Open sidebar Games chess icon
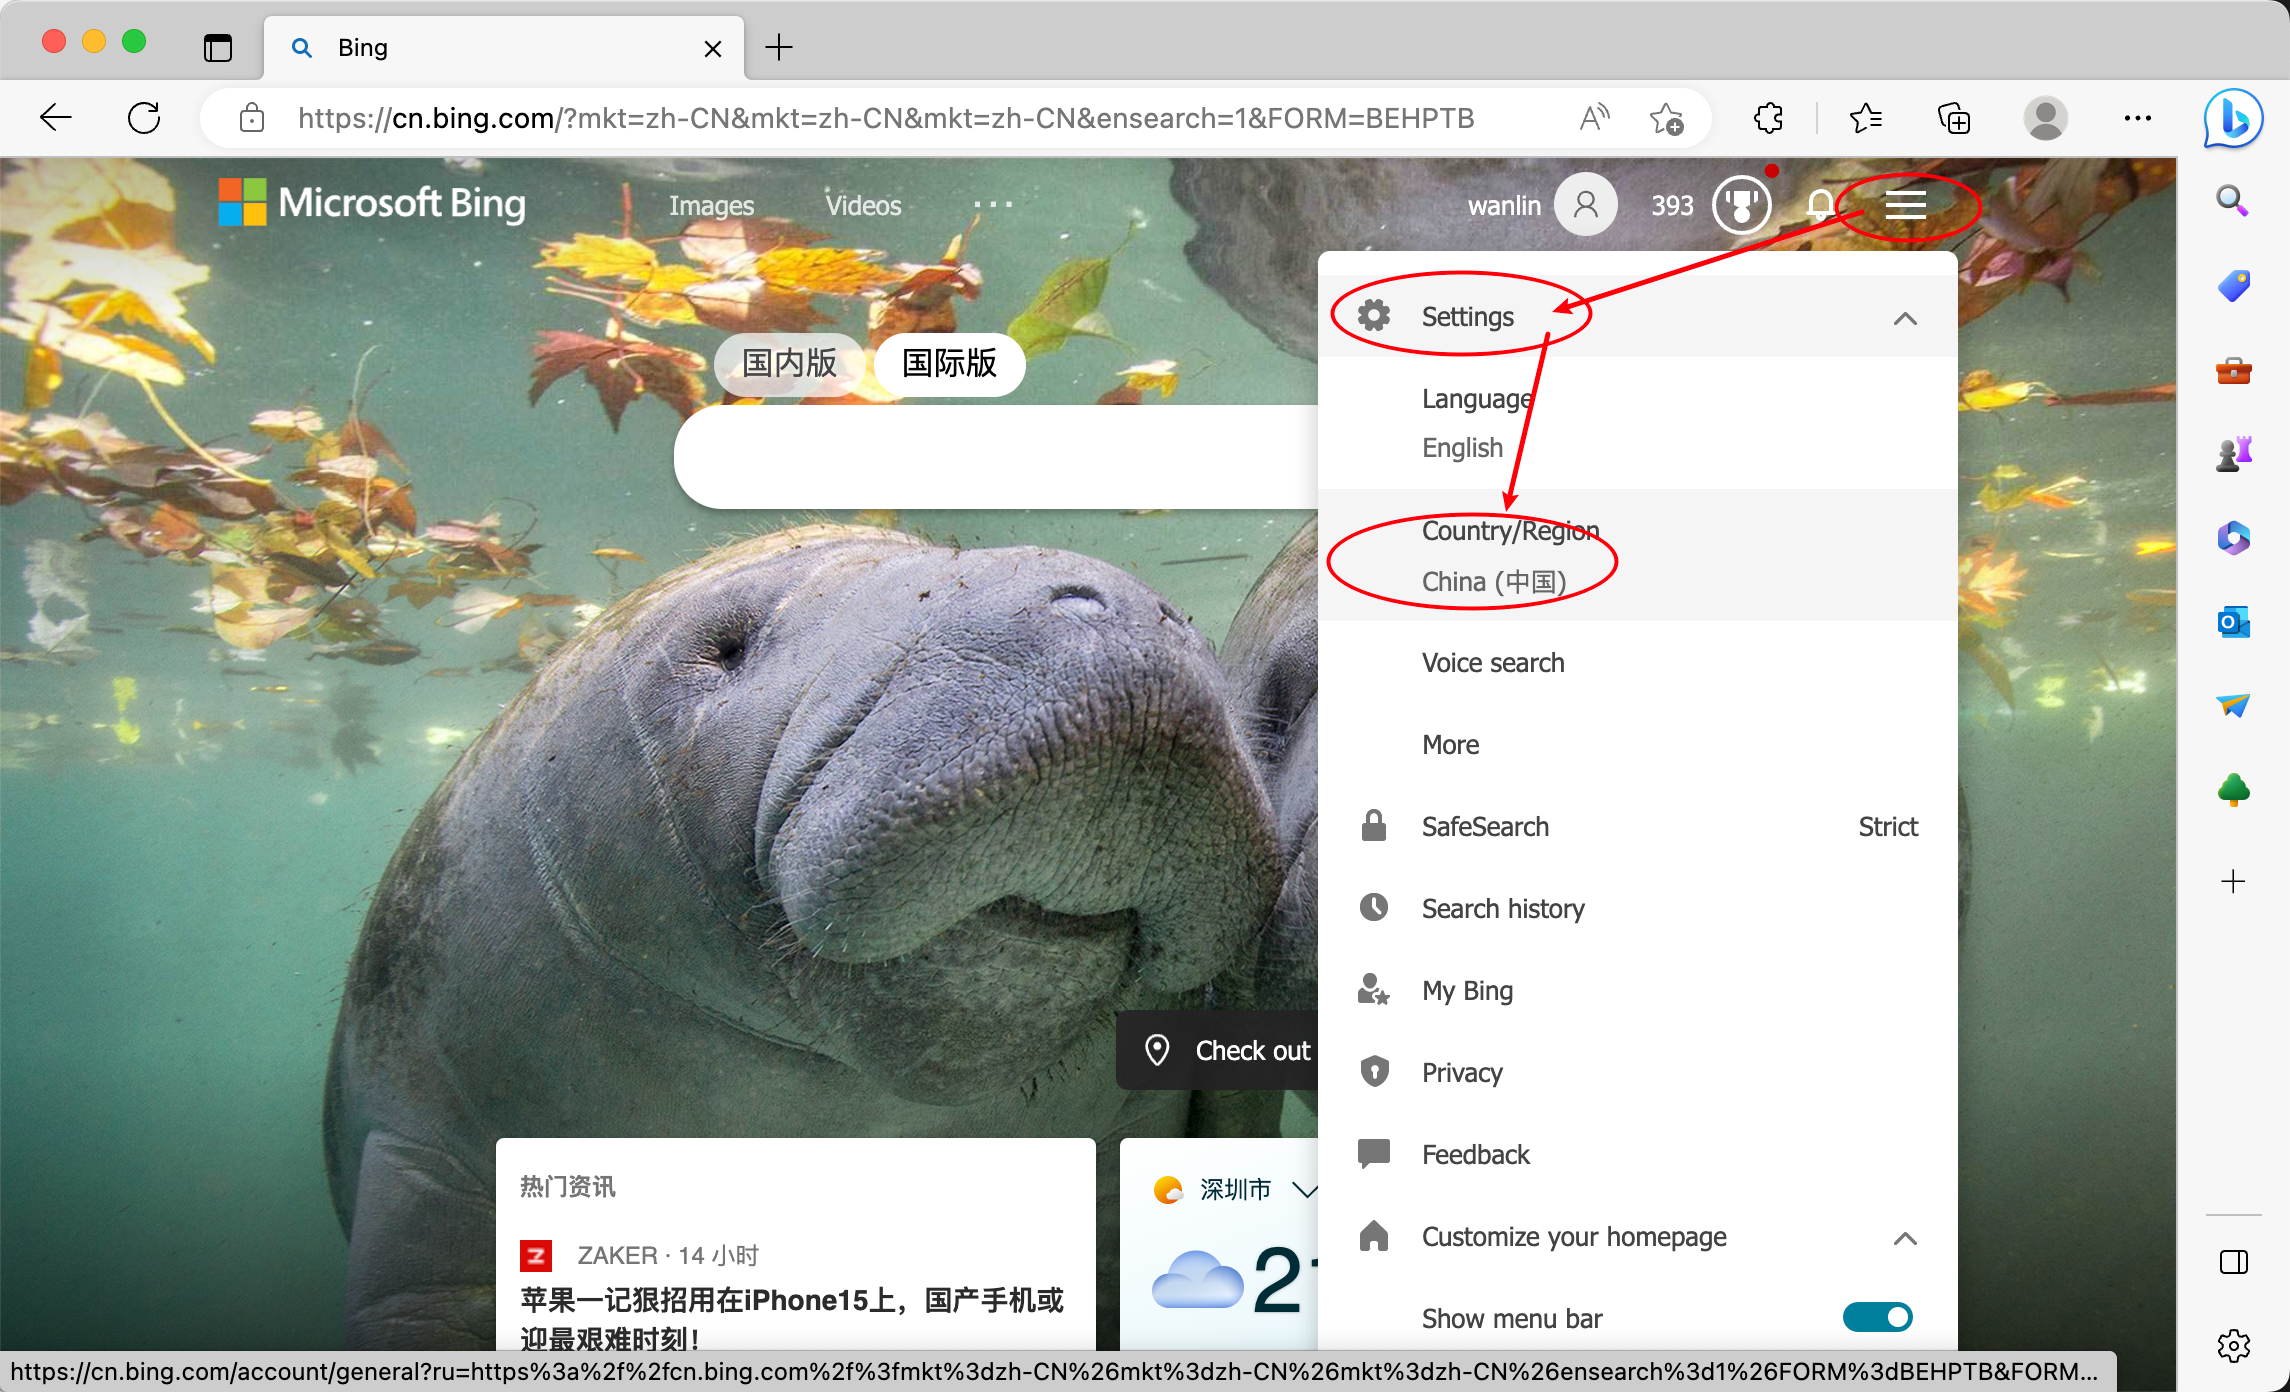Viewport: 2290px width, 1392px height. pos(2233,455)
